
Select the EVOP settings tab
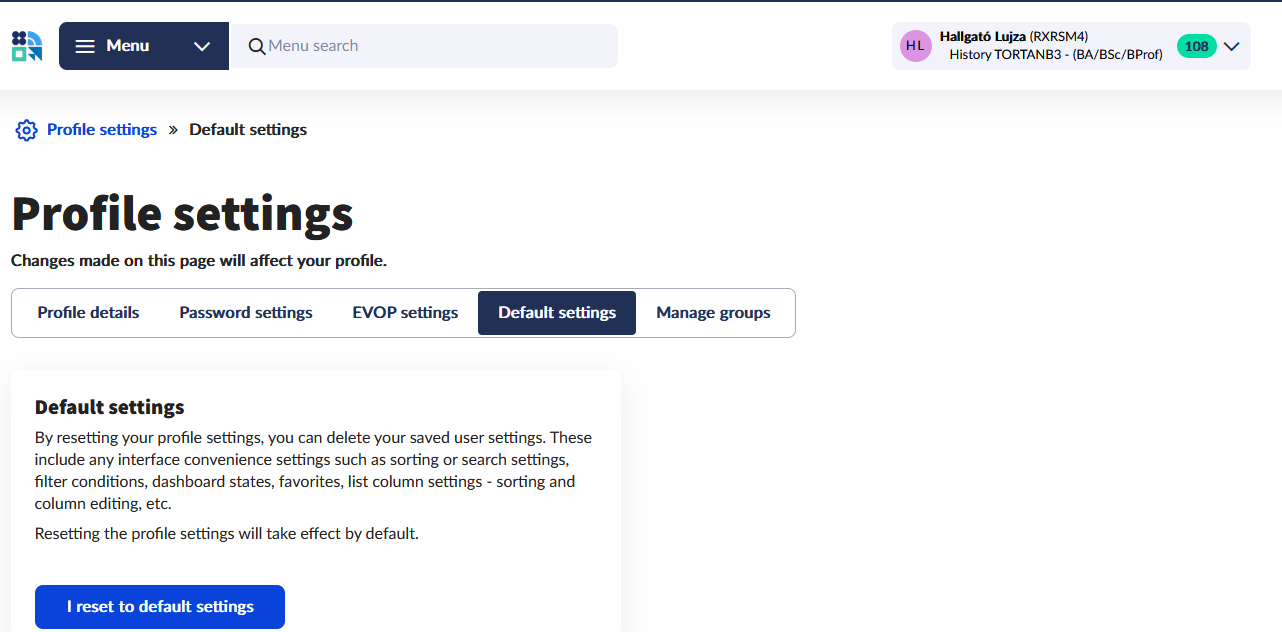[x=405, y=313]
